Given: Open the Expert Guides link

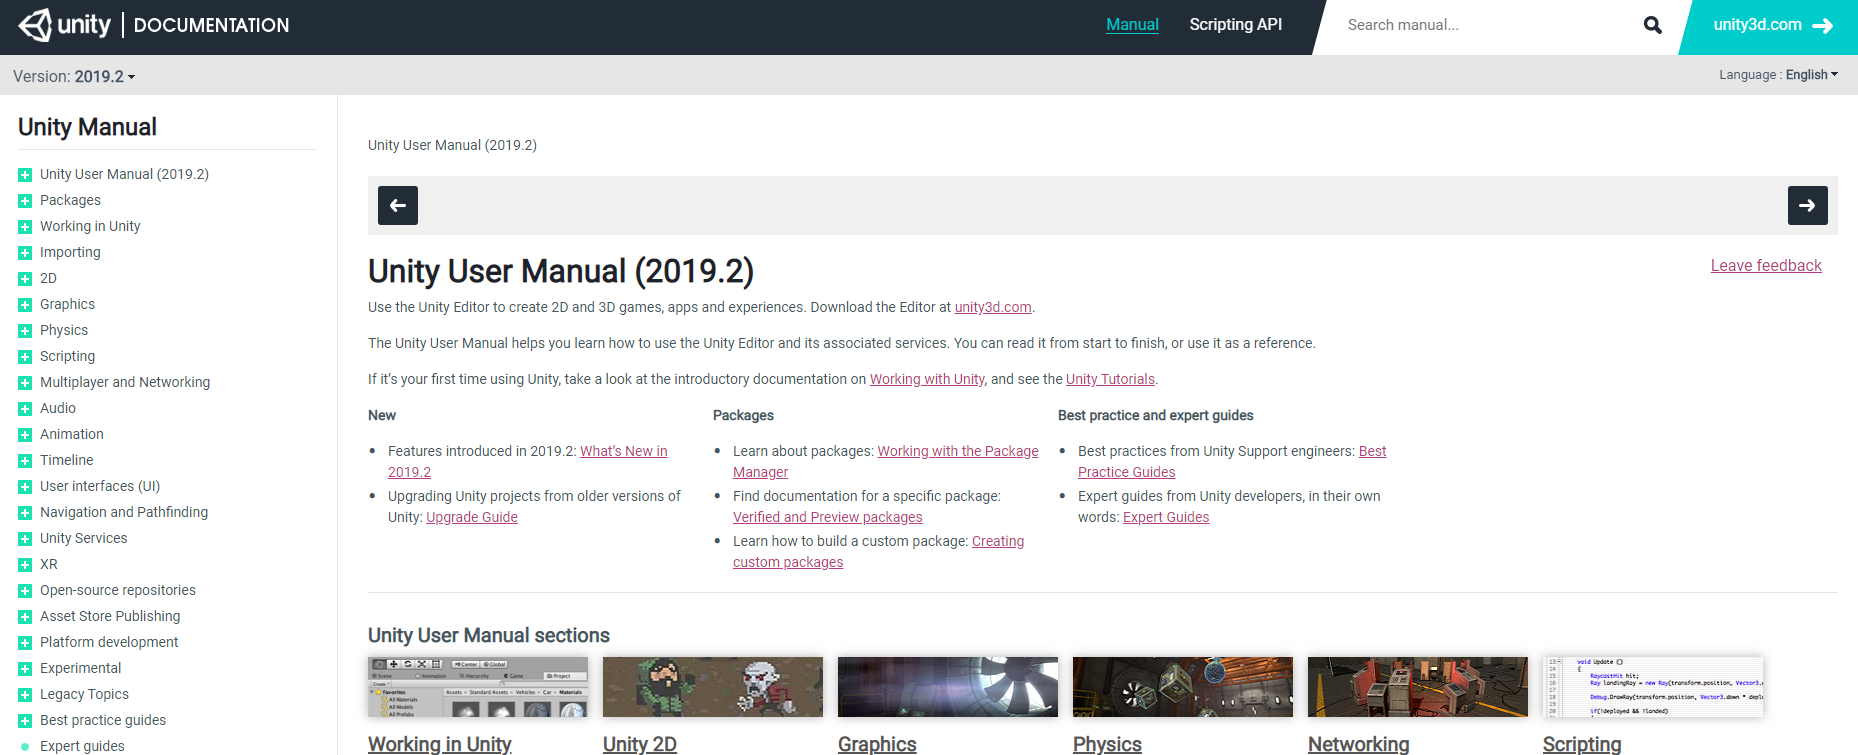Looking at the screenshot, I should pos(1166,517).
